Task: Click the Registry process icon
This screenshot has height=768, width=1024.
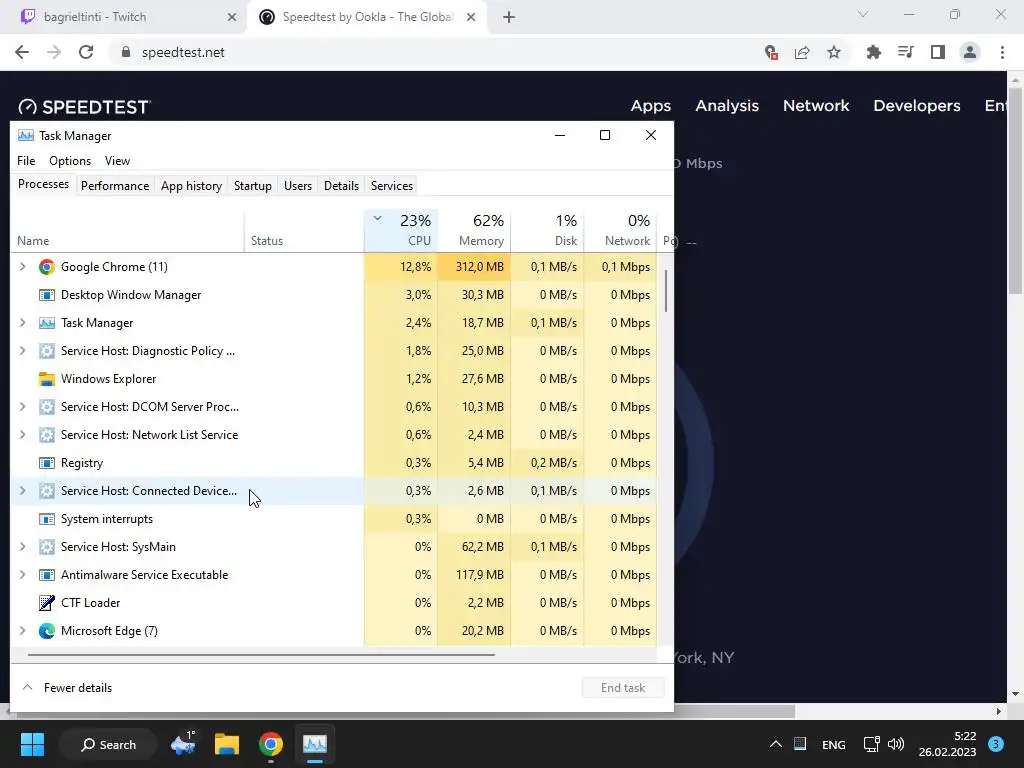Action: coord(46,463)
